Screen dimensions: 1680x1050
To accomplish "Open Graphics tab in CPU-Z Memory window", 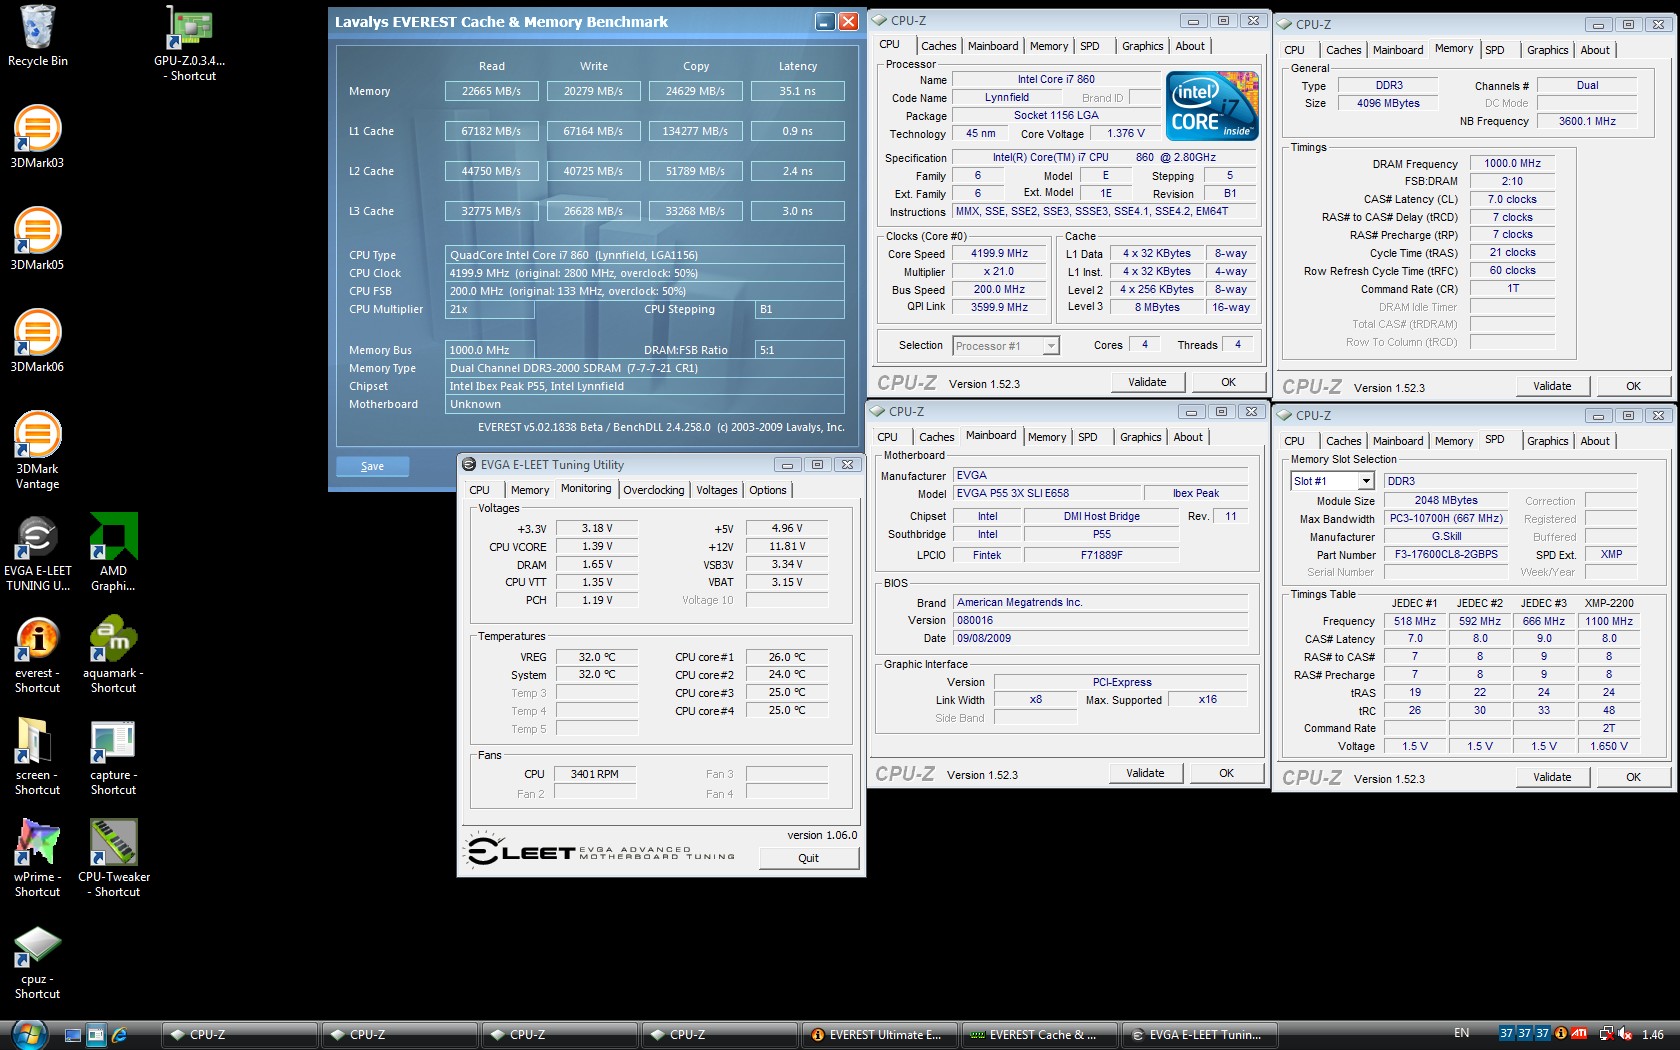I will pyautogui.click(x=1547, y=50).
